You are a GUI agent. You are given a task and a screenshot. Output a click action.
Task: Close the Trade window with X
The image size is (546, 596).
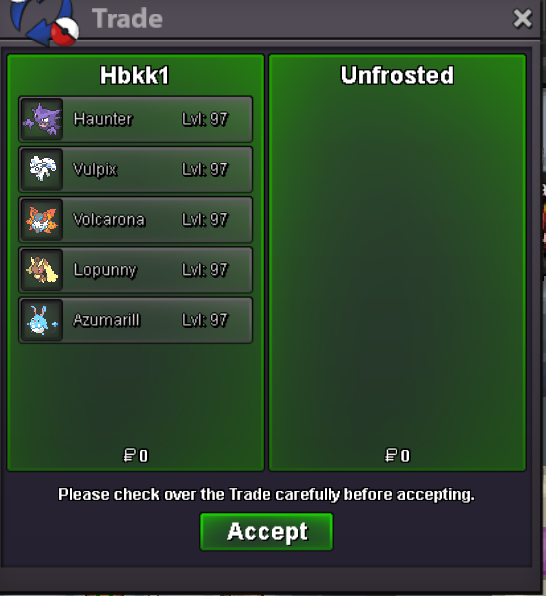522,19
